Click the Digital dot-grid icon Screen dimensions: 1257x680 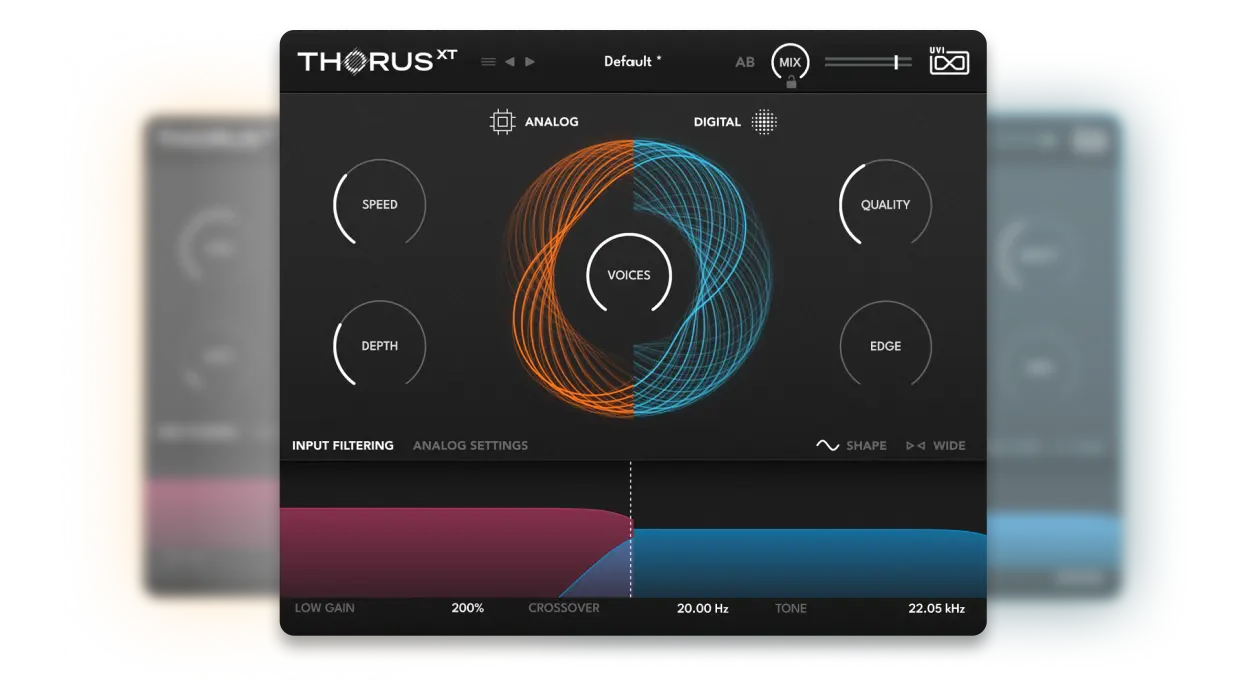point(764,122)
